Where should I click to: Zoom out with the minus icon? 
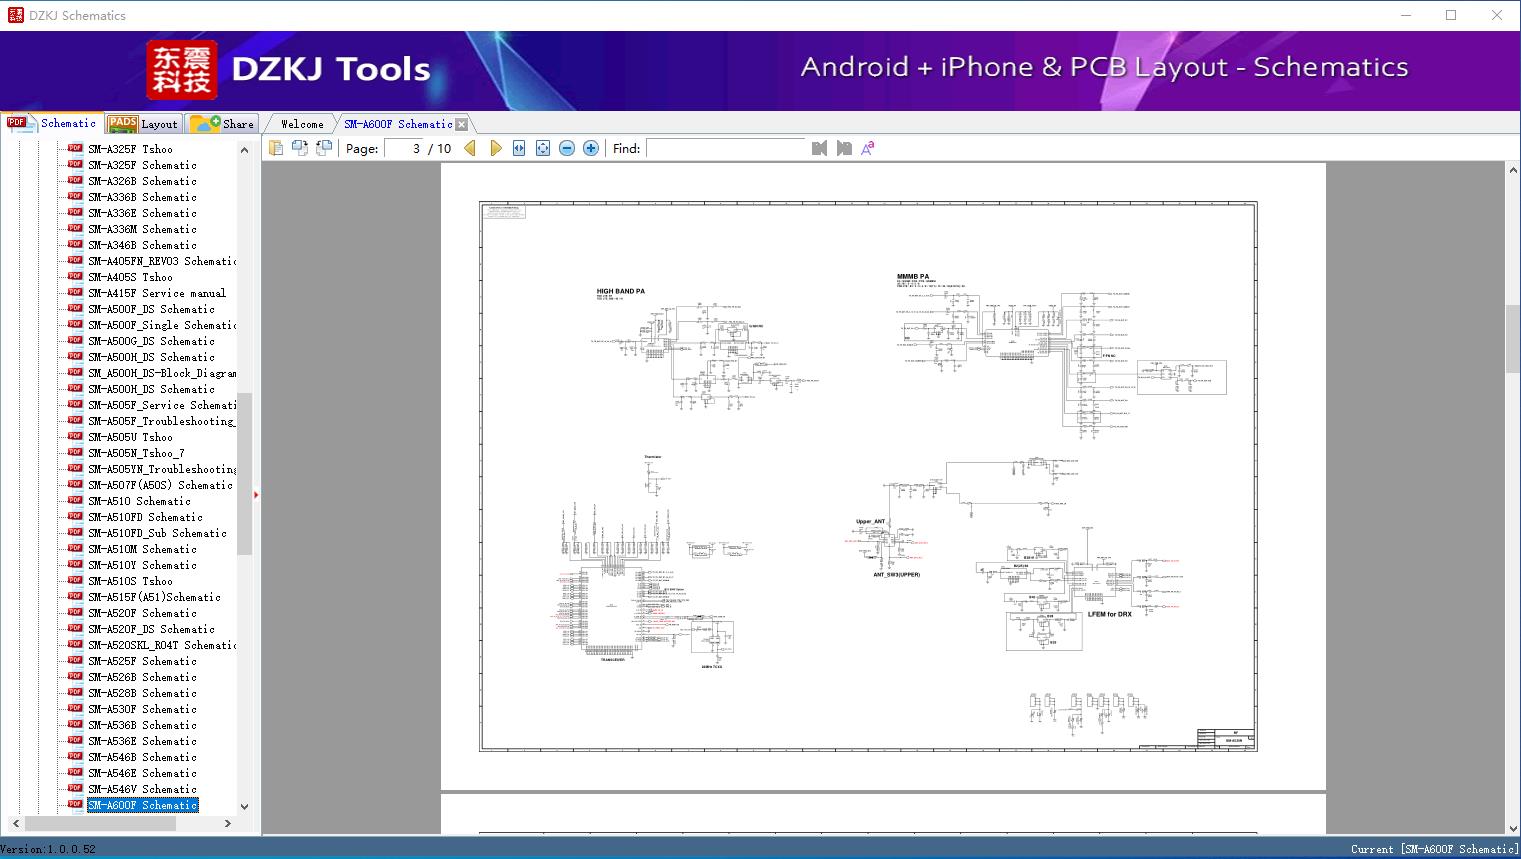(x=567, y=148)
